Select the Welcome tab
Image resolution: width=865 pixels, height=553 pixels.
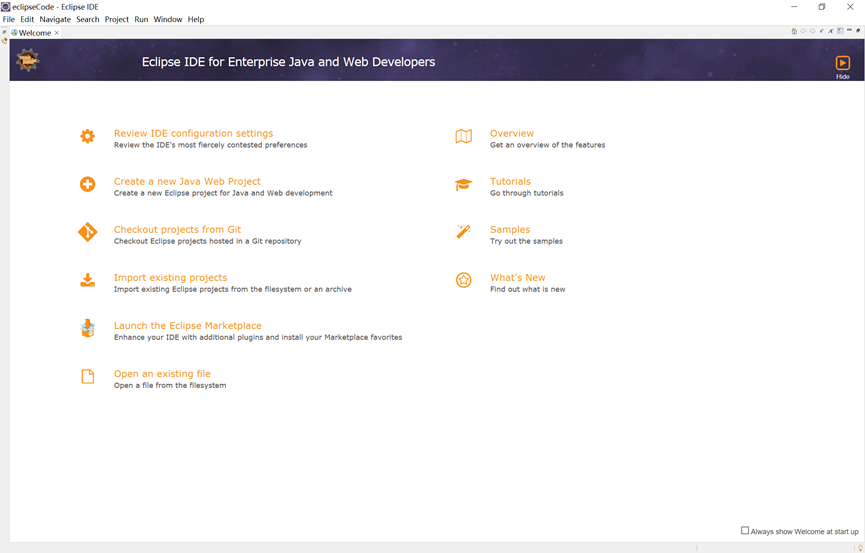(35, 33)
